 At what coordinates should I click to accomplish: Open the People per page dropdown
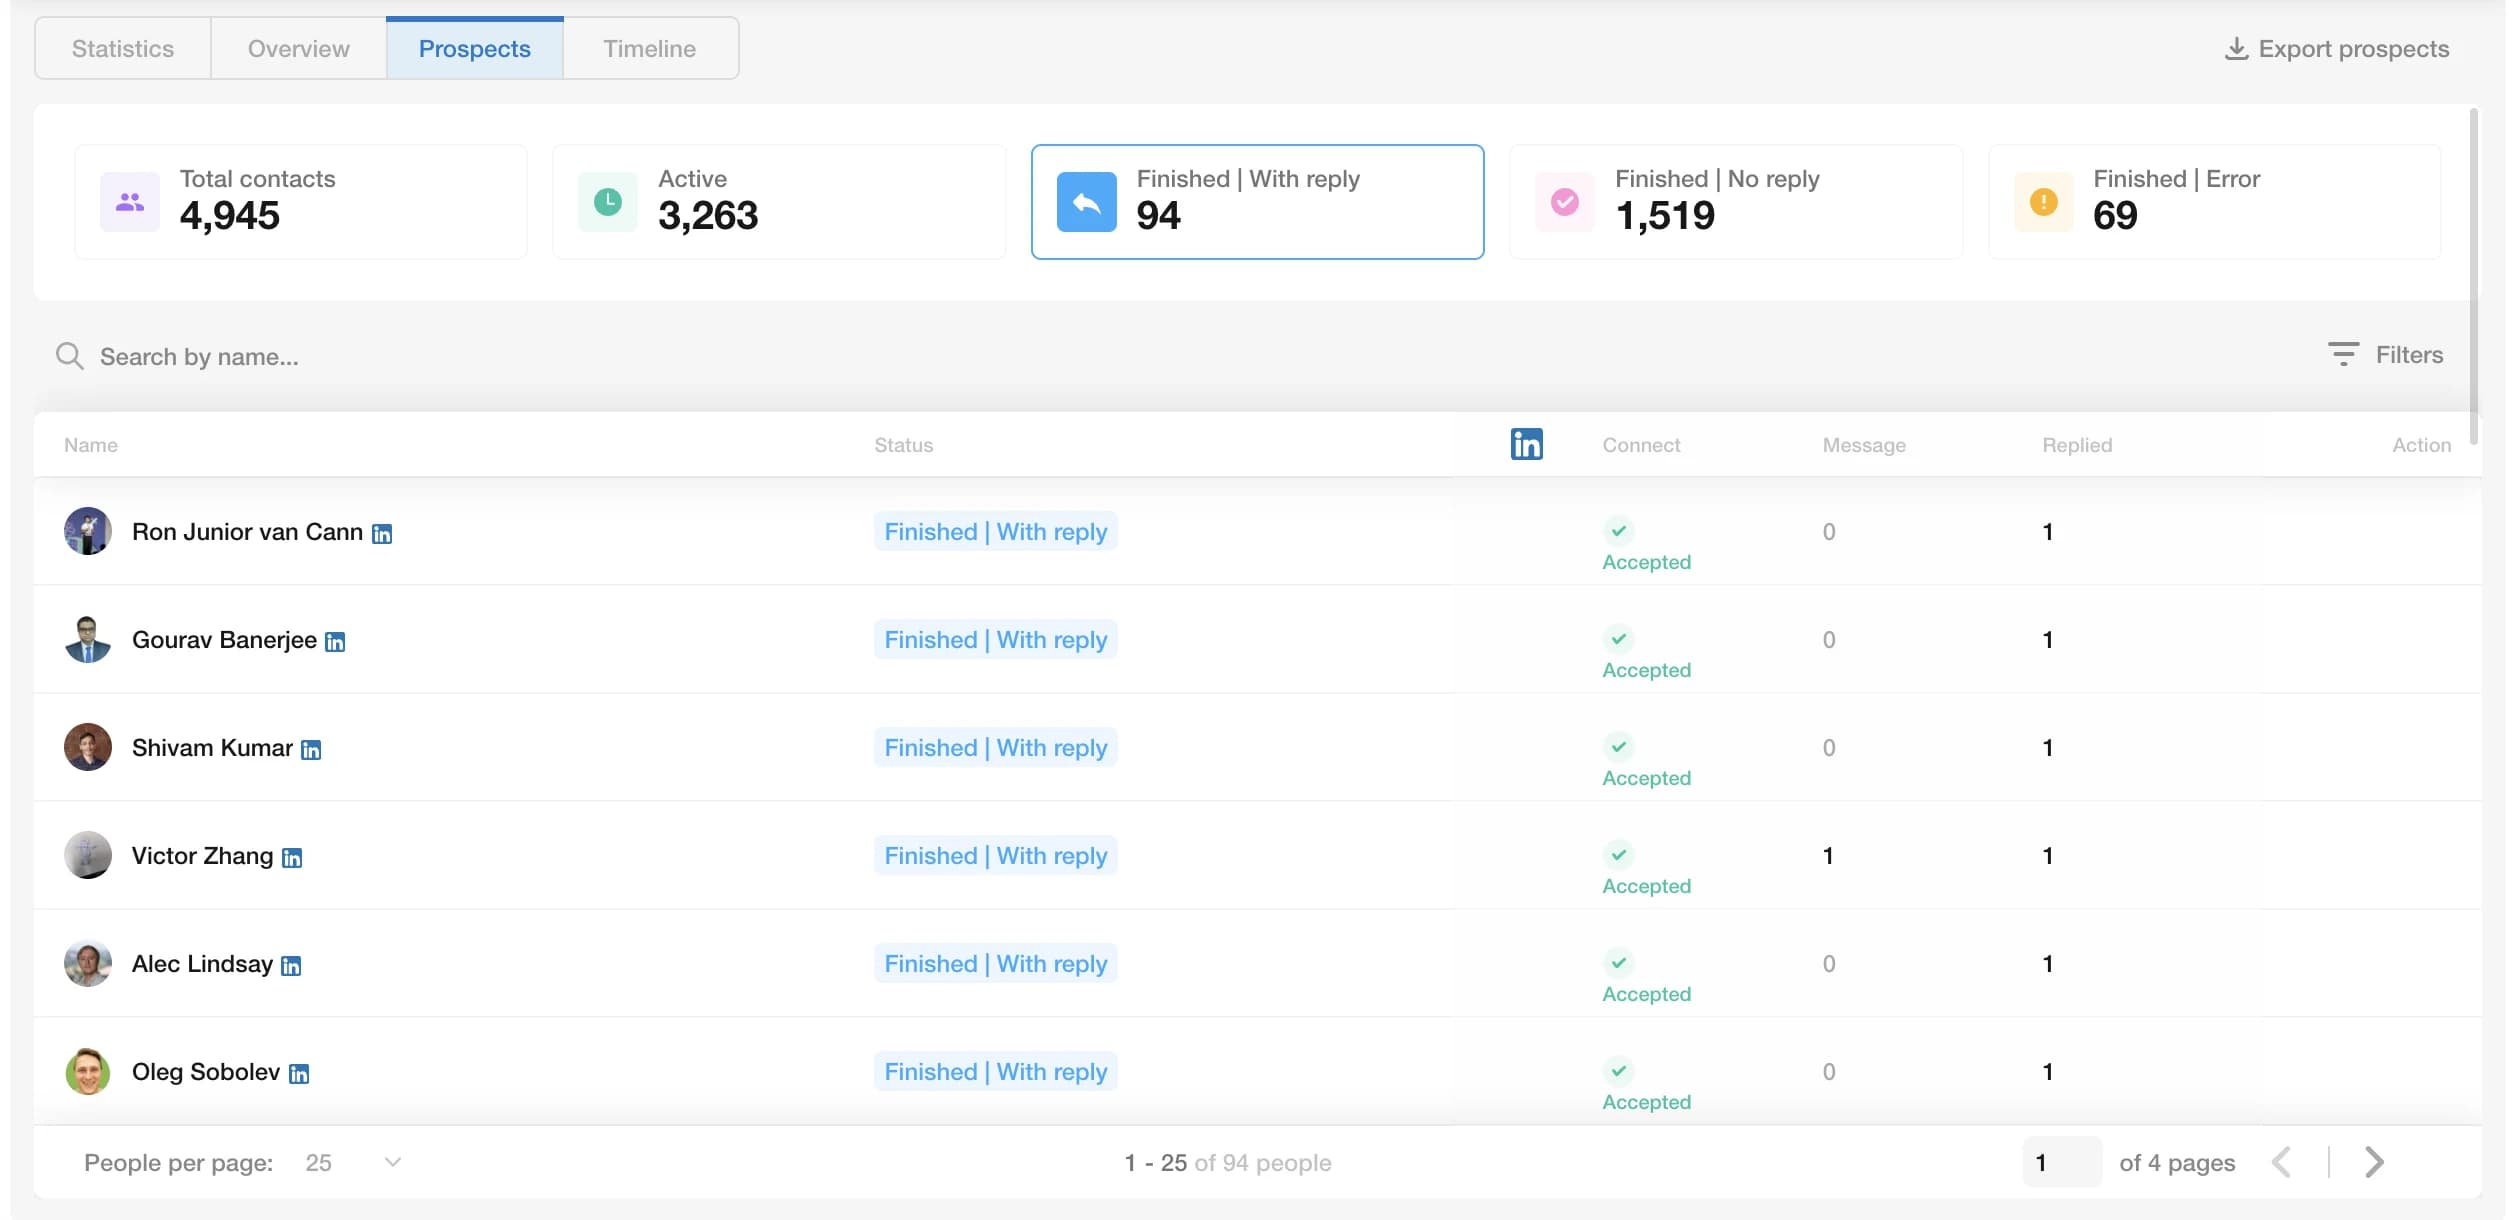point(352,1162)
